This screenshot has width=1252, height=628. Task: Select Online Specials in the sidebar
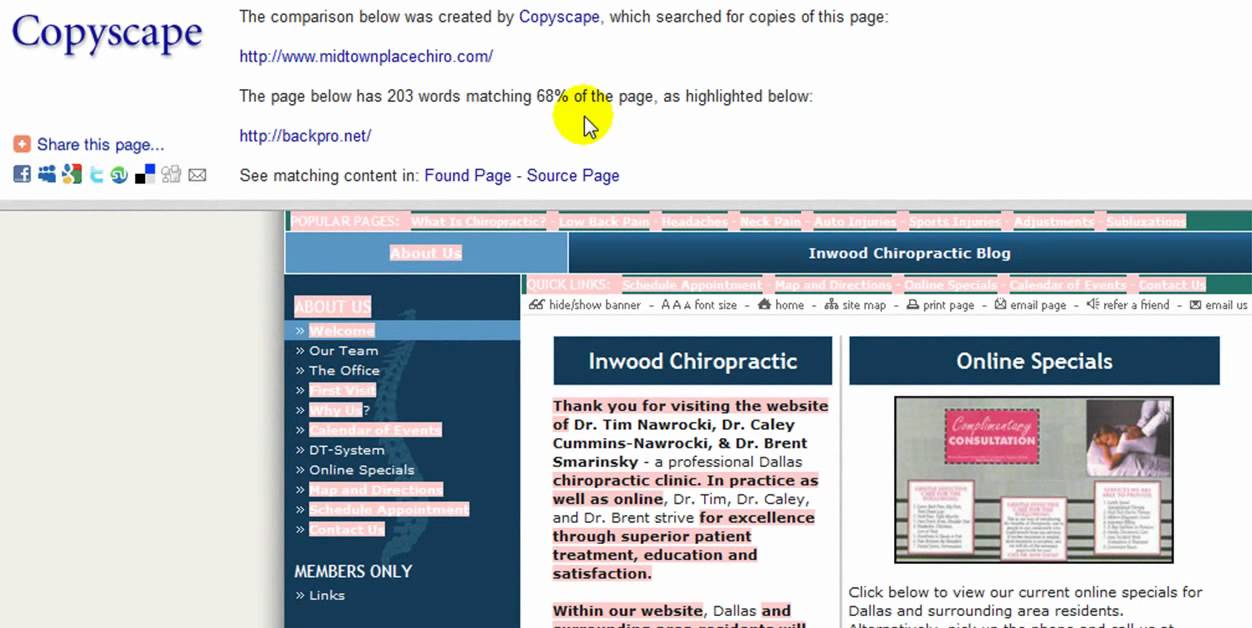361,470
